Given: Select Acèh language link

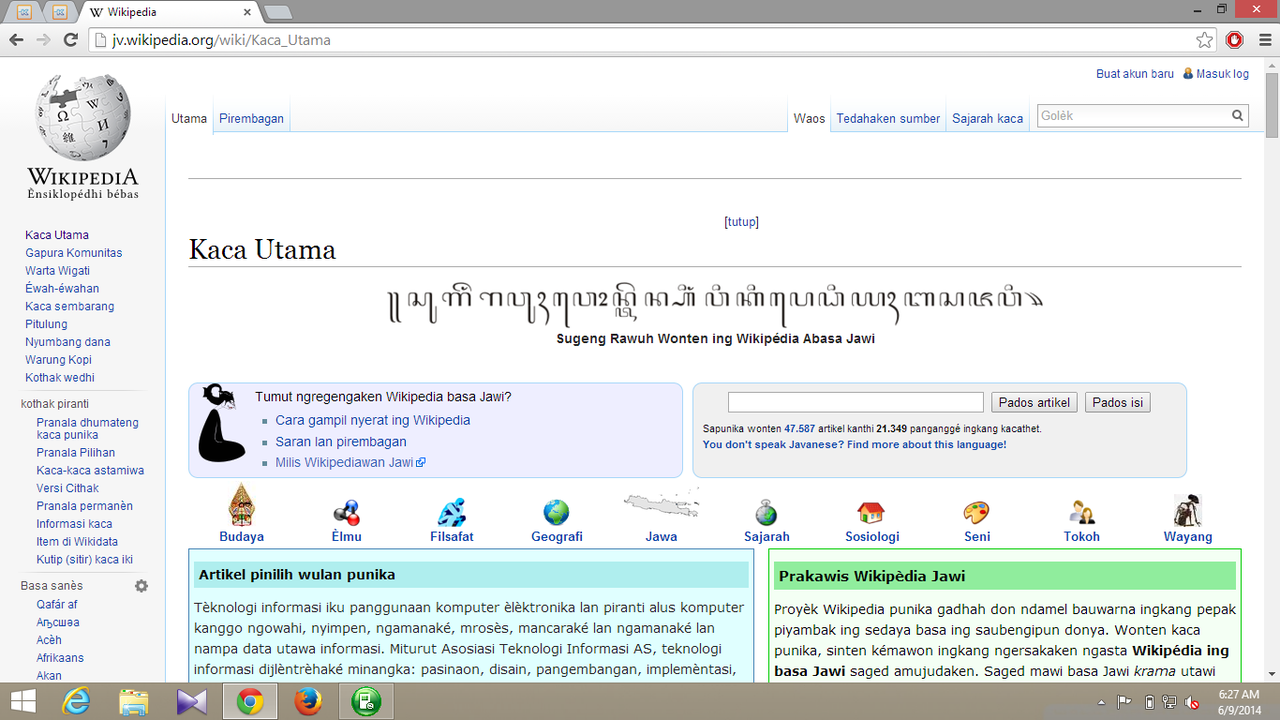Looking at the screenshot, I should tap(49, 640).
